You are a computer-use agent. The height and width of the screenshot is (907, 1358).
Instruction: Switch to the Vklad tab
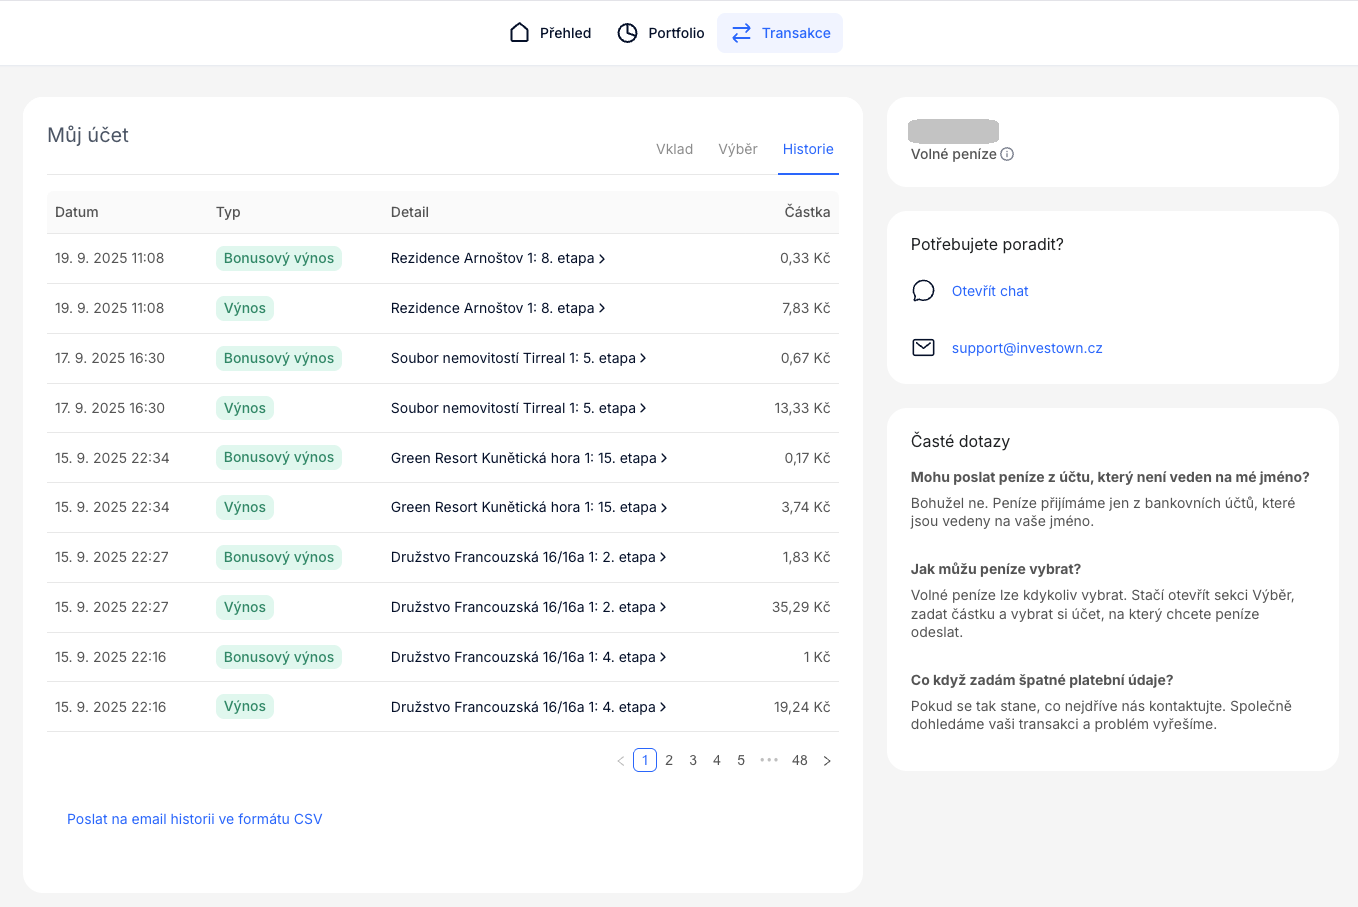pyautogui.click(x=674, y=149)
